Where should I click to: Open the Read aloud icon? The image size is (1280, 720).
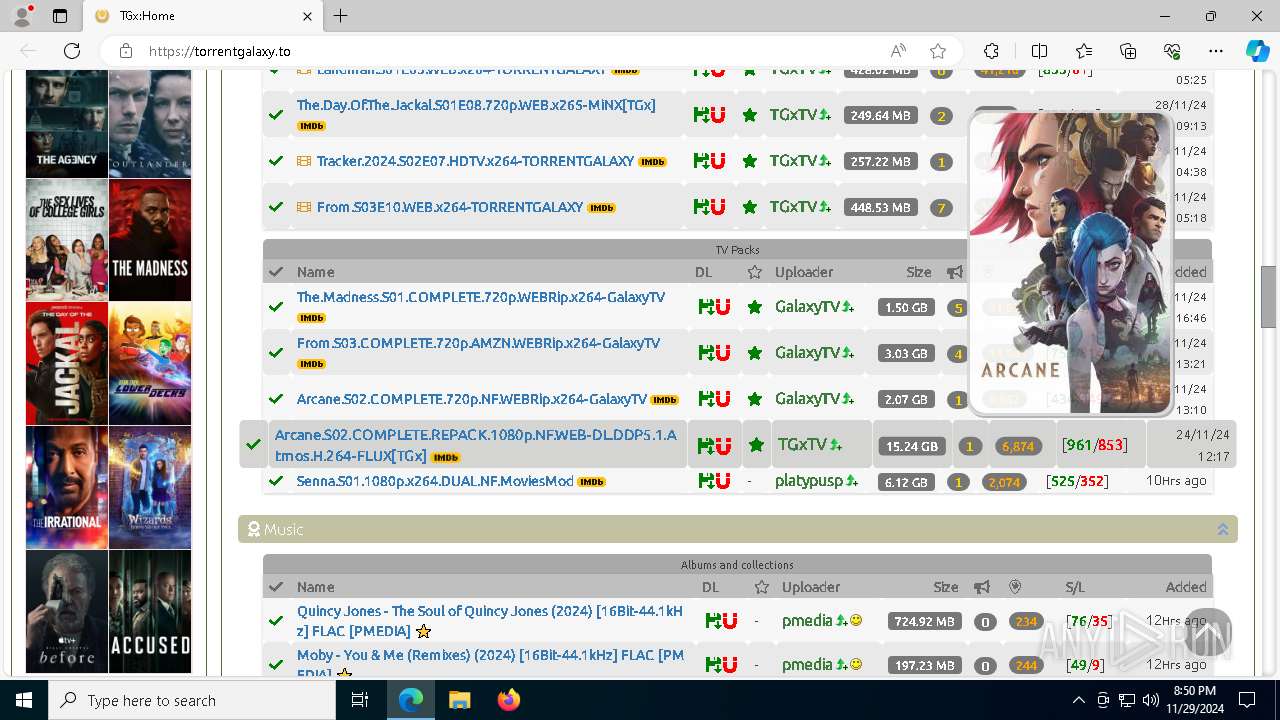point(898,51)
